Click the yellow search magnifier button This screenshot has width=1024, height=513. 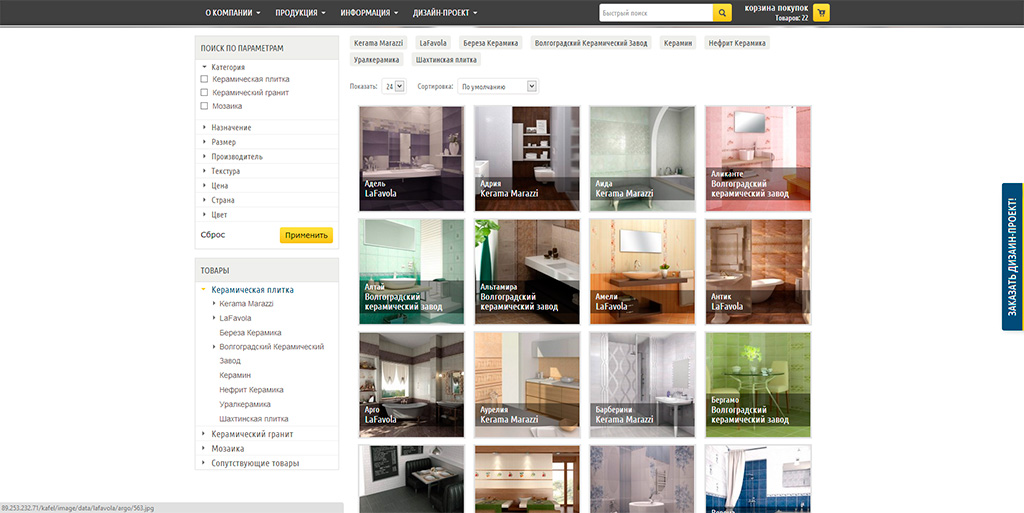[722, 13]
